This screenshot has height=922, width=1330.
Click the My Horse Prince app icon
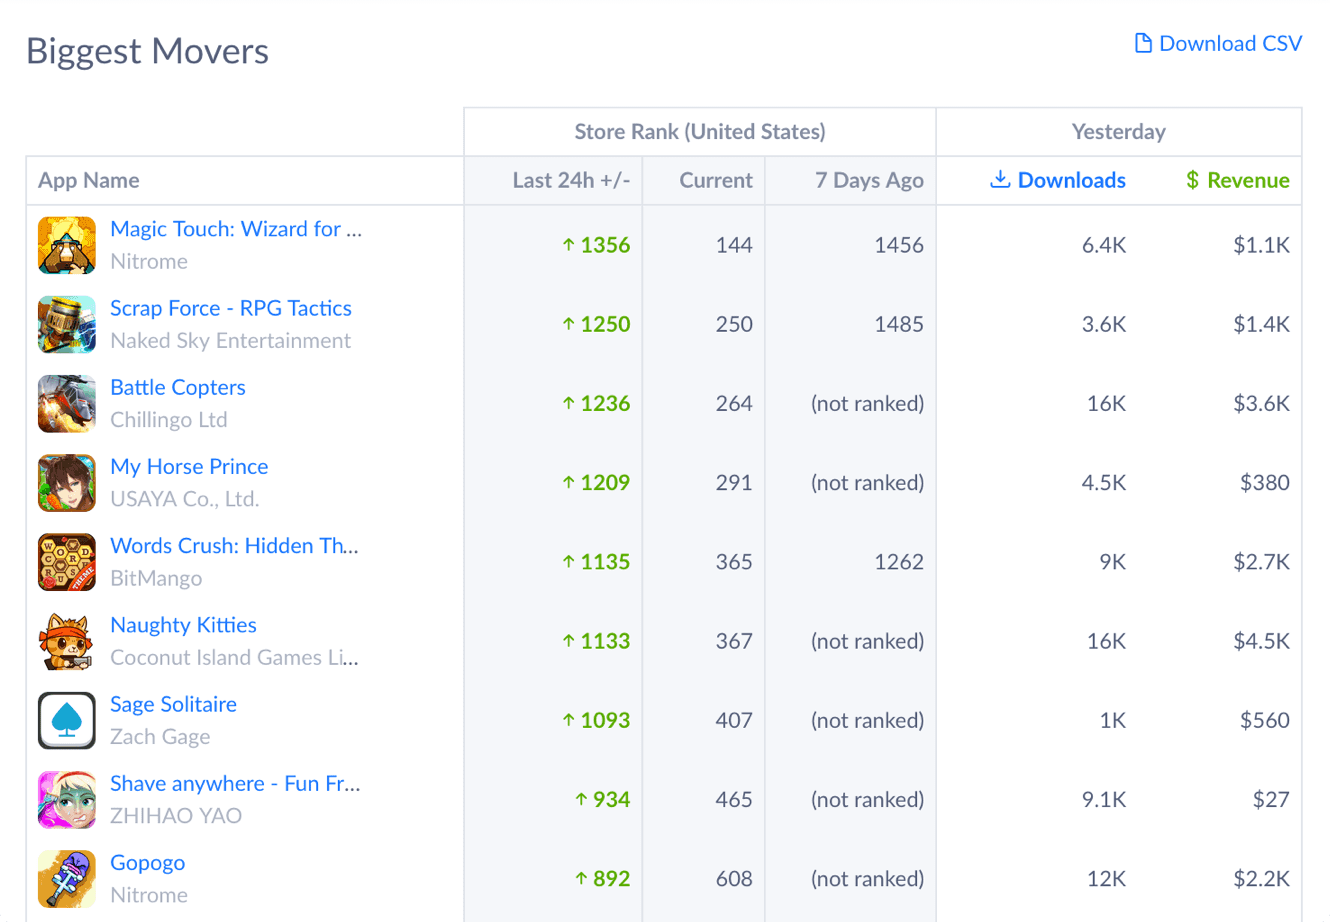point(67,482)
